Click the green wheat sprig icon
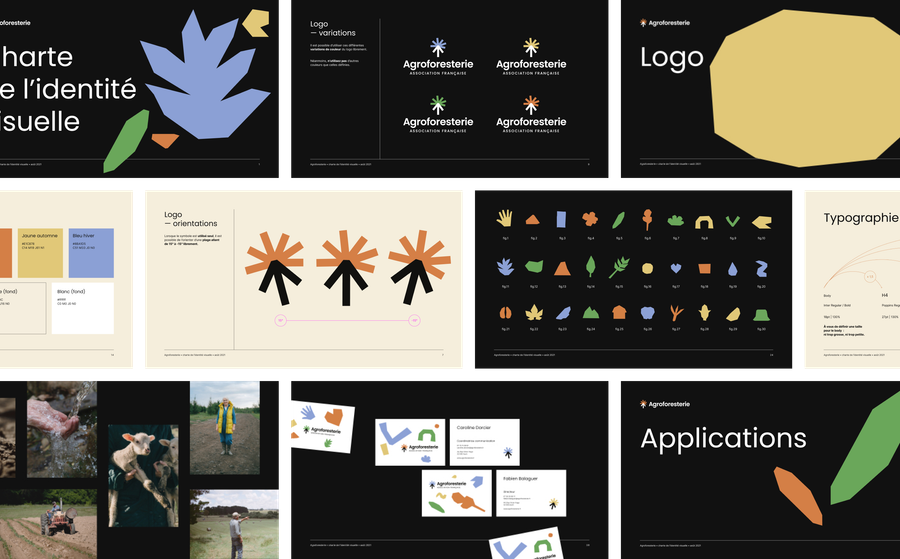Screen dimensions: 900x559 coord(619,267)
